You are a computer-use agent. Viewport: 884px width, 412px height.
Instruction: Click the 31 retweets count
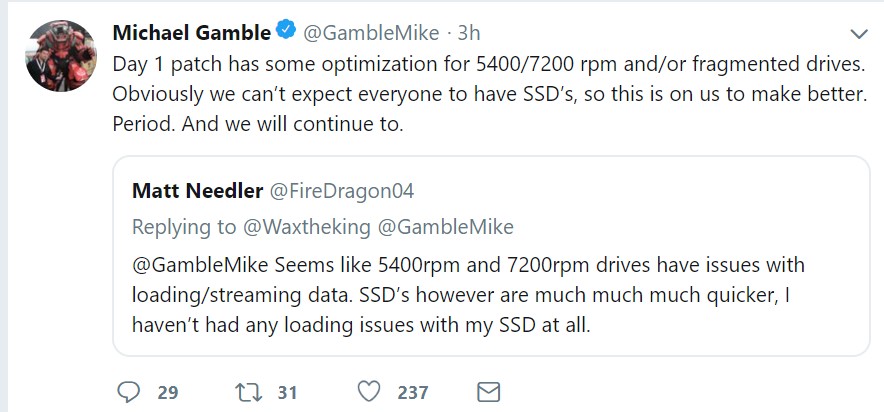287,392
